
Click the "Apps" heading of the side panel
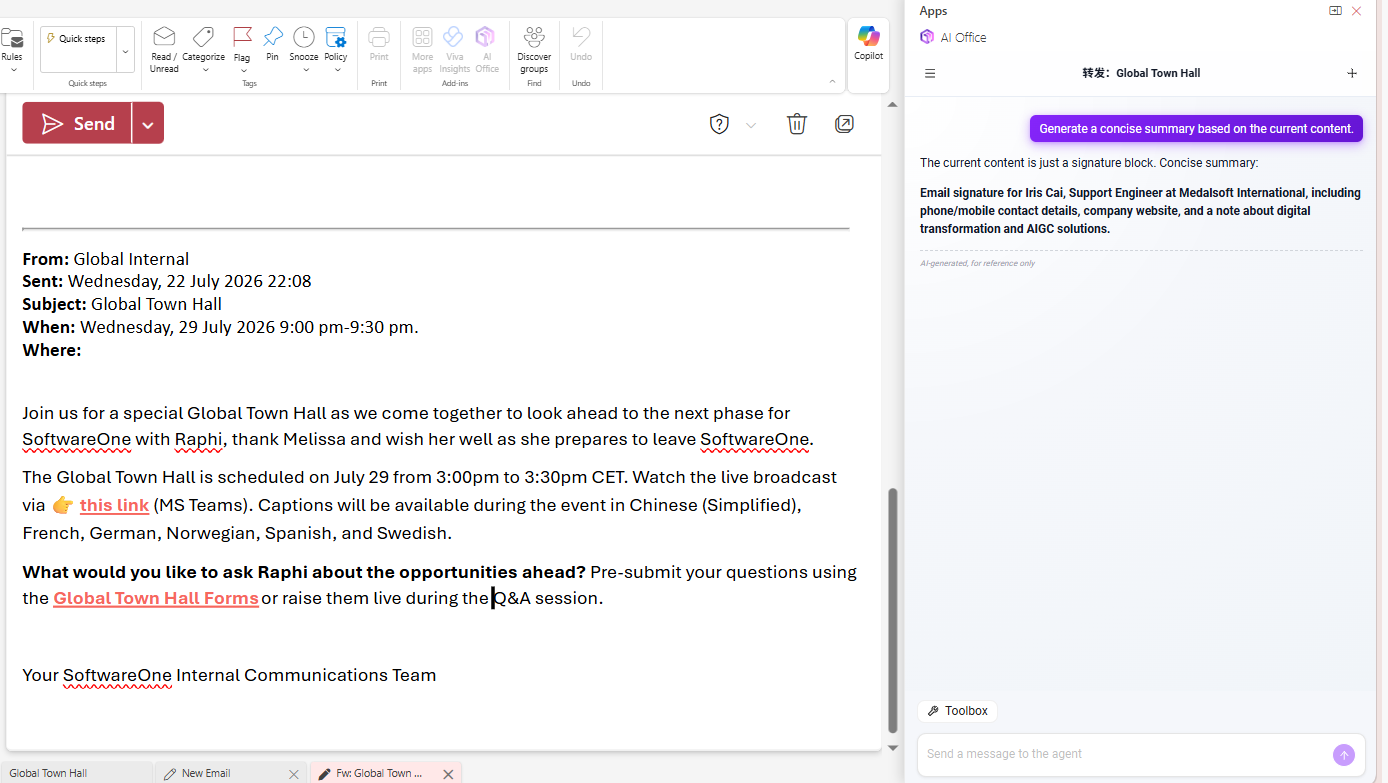point(933,11)
